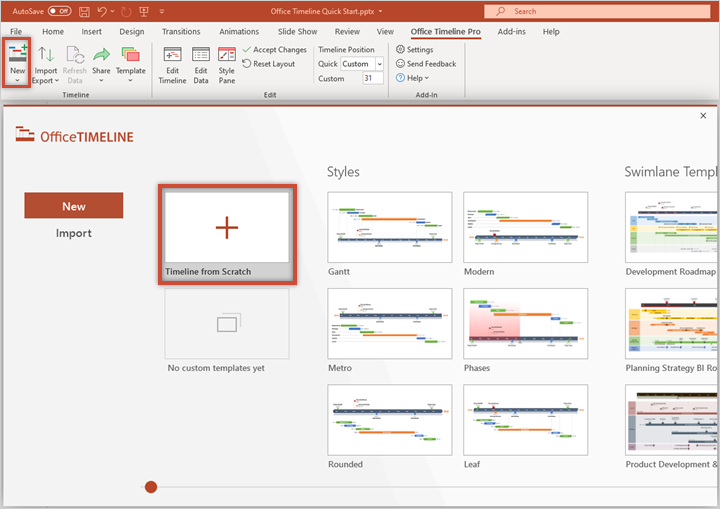This screenshot has height=509, width=720.
Task: Choose the Phases style thumbnail
Action: point(526,324)
